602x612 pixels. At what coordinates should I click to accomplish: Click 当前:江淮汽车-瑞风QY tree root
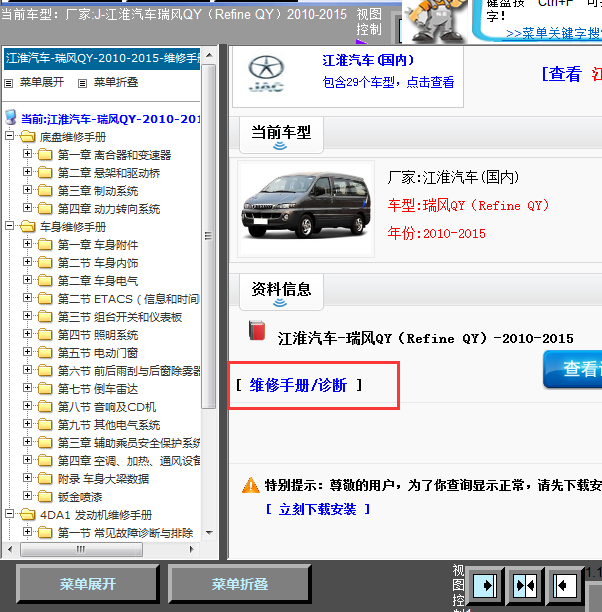point(110,119)
